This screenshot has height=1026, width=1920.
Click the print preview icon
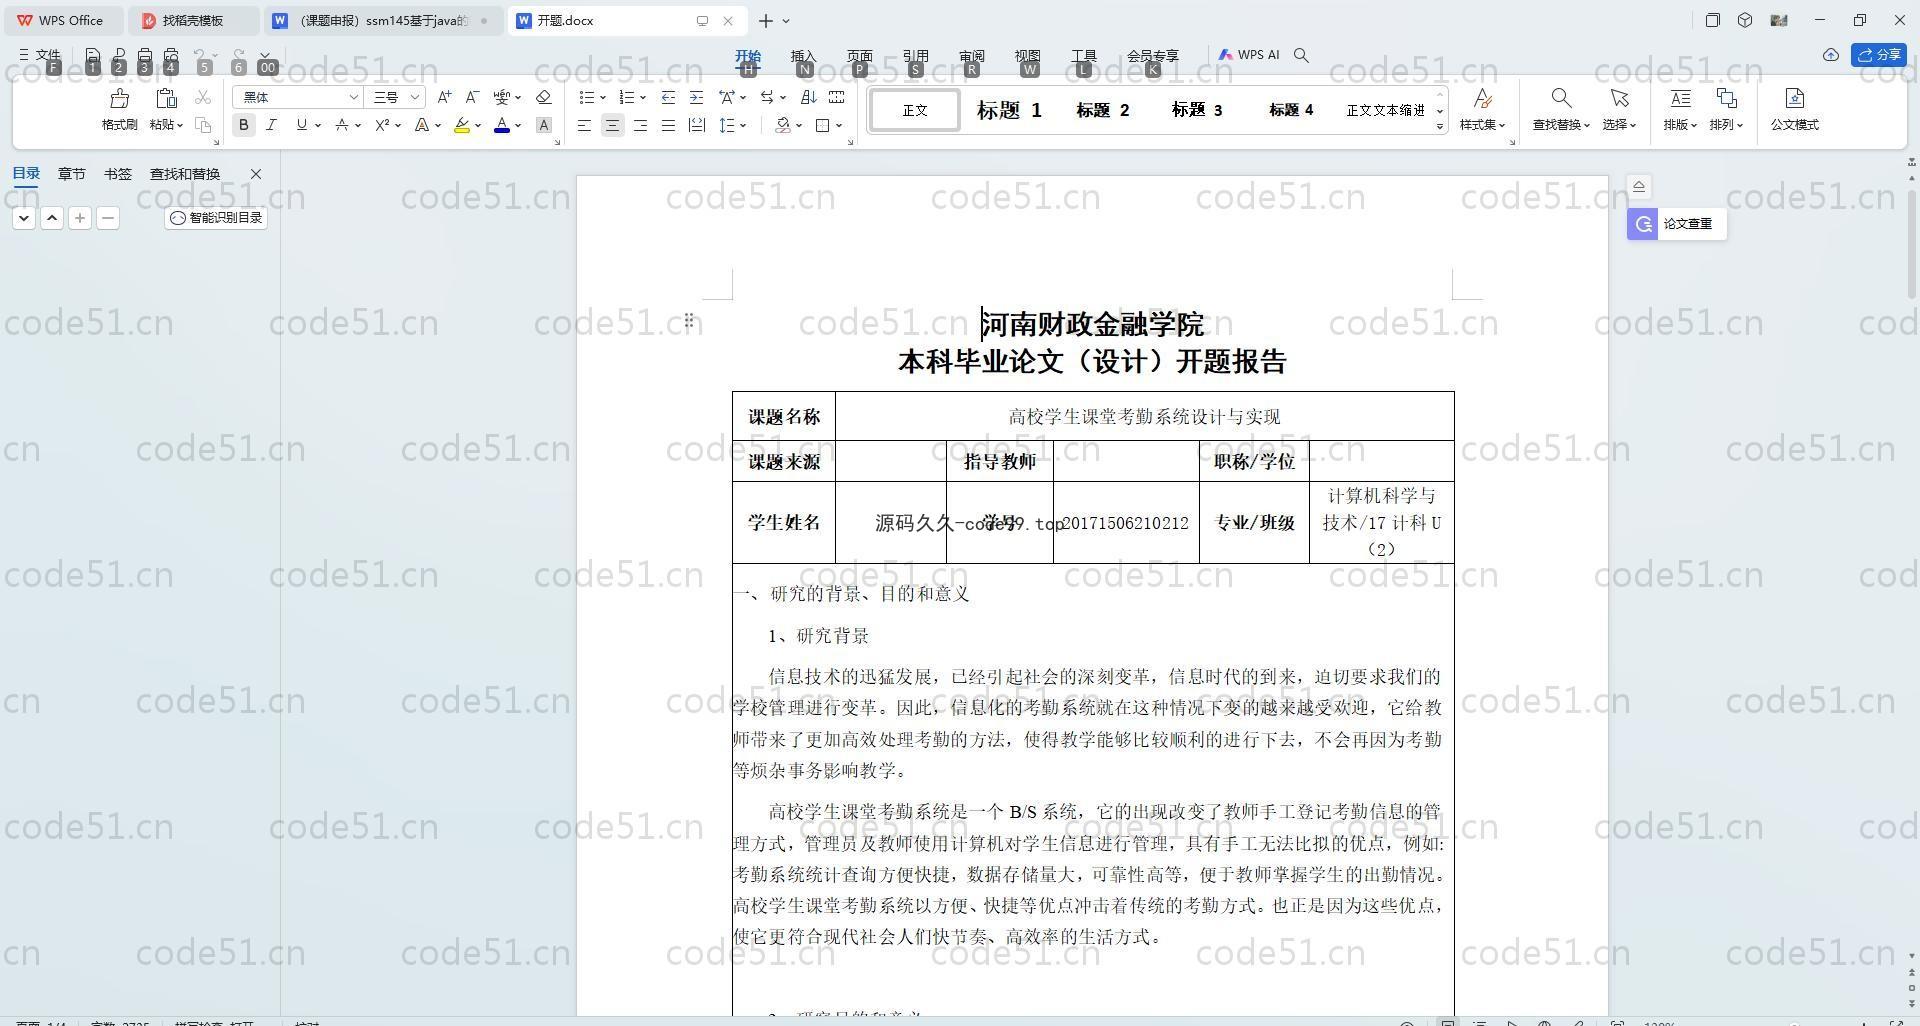[x=171, y=56]
